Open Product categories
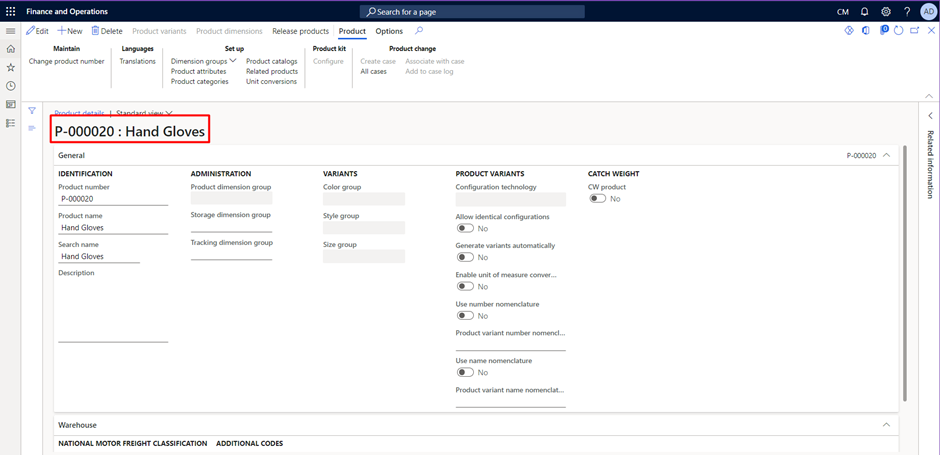 200,82
